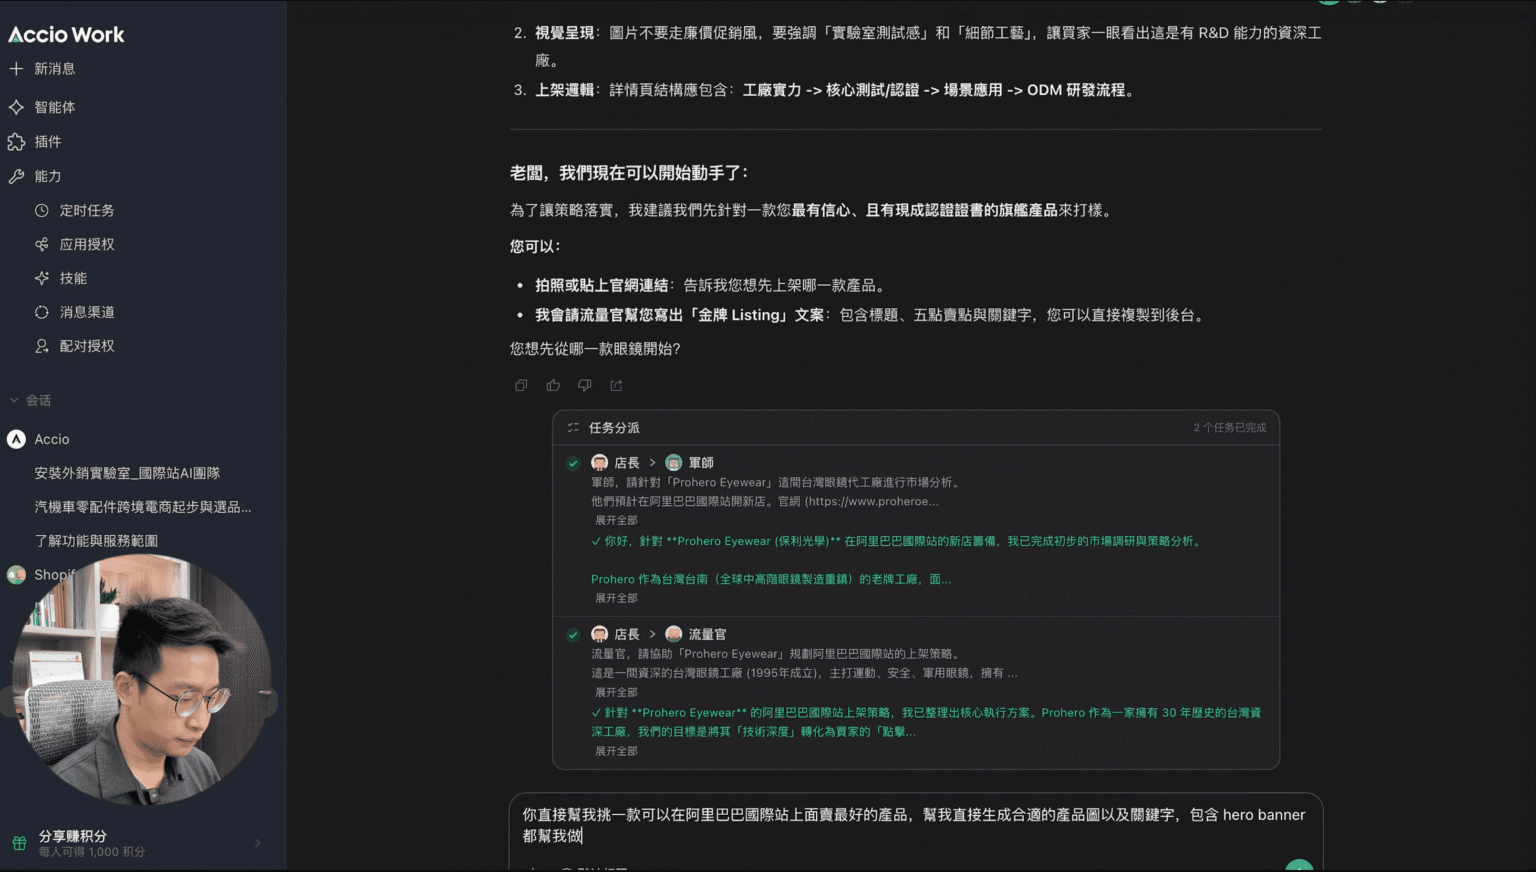The image size is (1536, 872).
Task: Dislike the reply with thumbs-down icon
Action: click(585, 385)
